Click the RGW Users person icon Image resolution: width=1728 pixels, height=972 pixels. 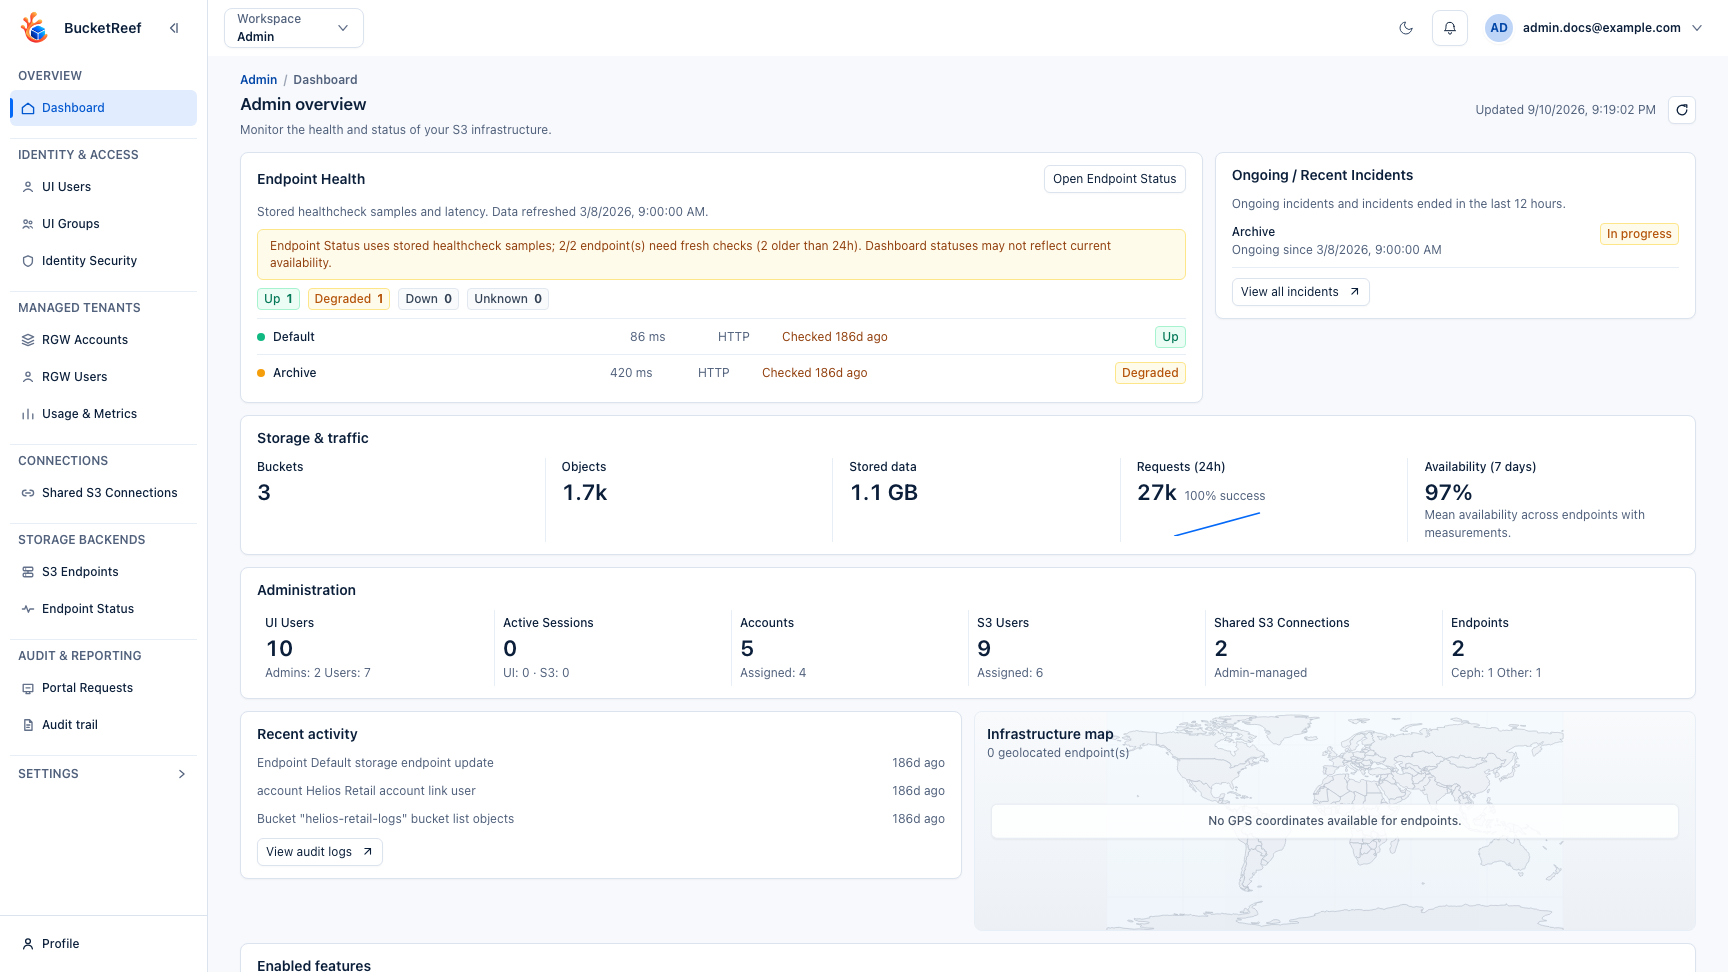click(28, 377)
